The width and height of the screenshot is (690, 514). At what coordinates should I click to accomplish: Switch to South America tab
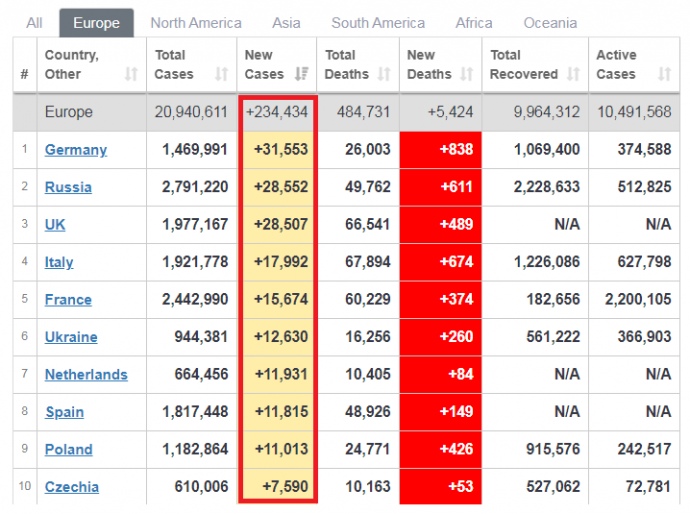[378, 23]
